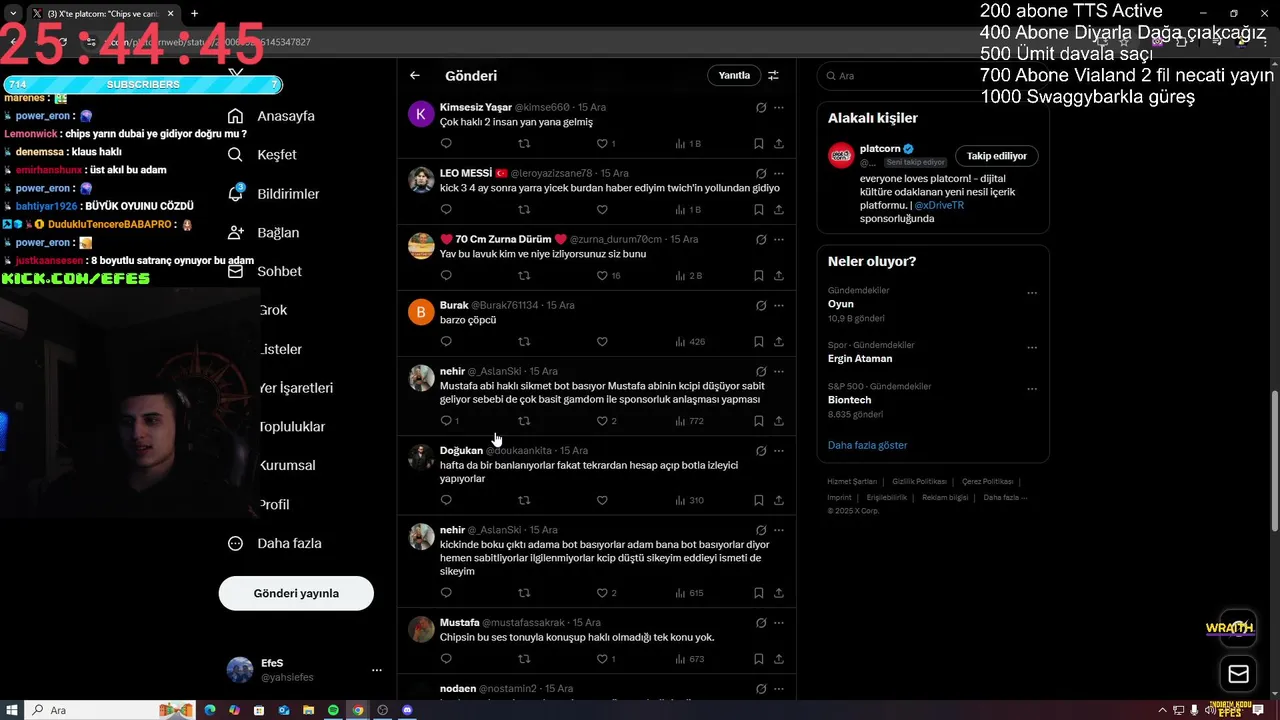Screen dimensions: 1280x720
Task: Open more options on LEO MESSİ's post
Action: tap(779, 174)
